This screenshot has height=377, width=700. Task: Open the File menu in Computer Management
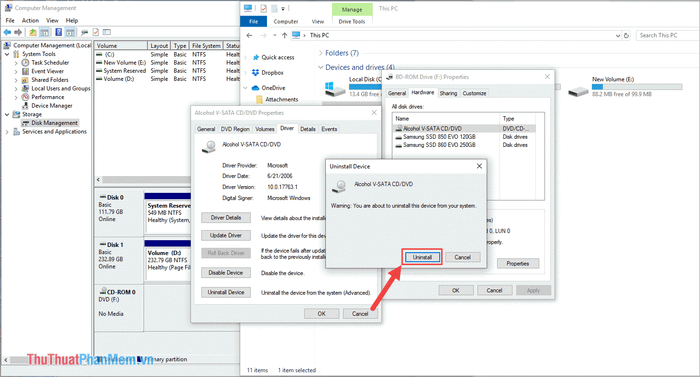click(10, 21)
